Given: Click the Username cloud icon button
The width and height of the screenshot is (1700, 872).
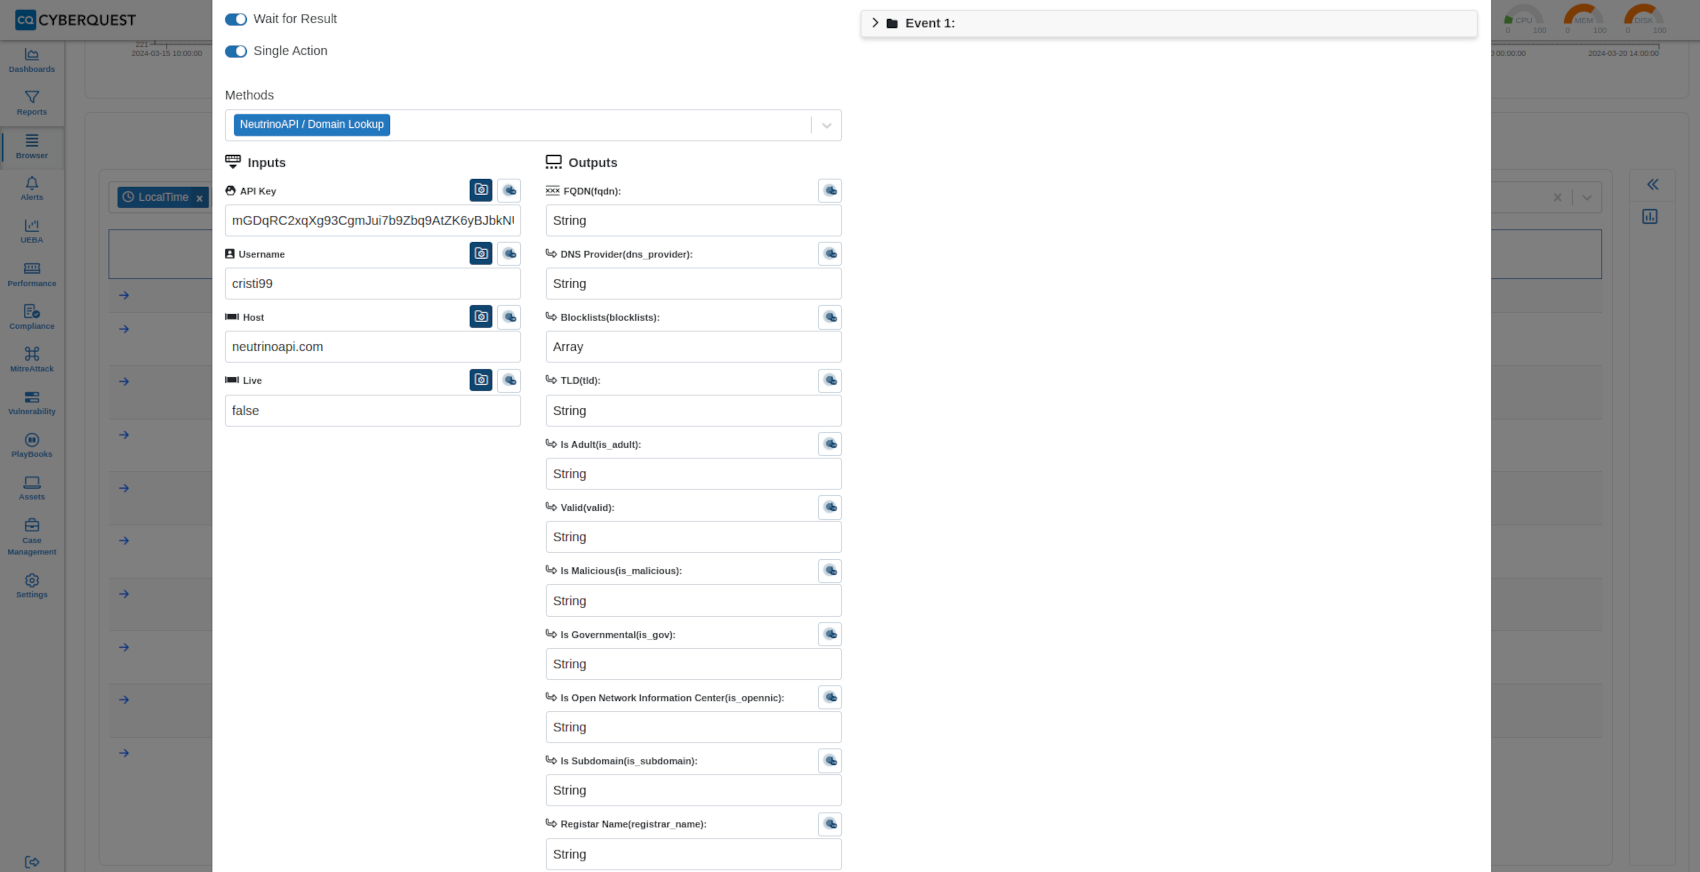Looking at the screenshot, I should 510,254.
